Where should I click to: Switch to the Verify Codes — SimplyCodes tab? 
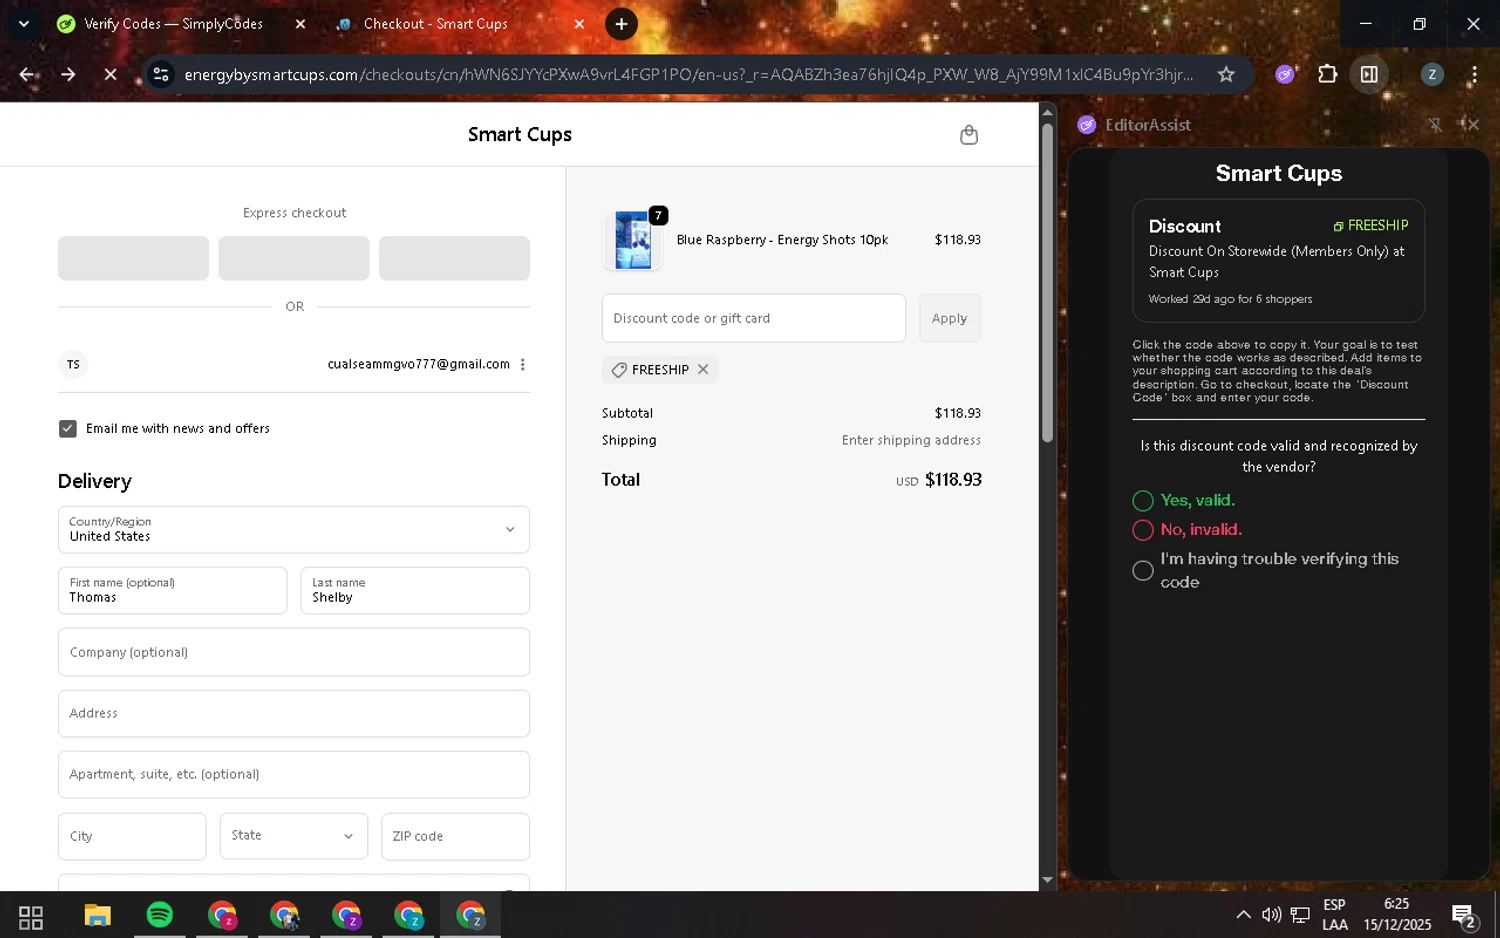point(172,24)
